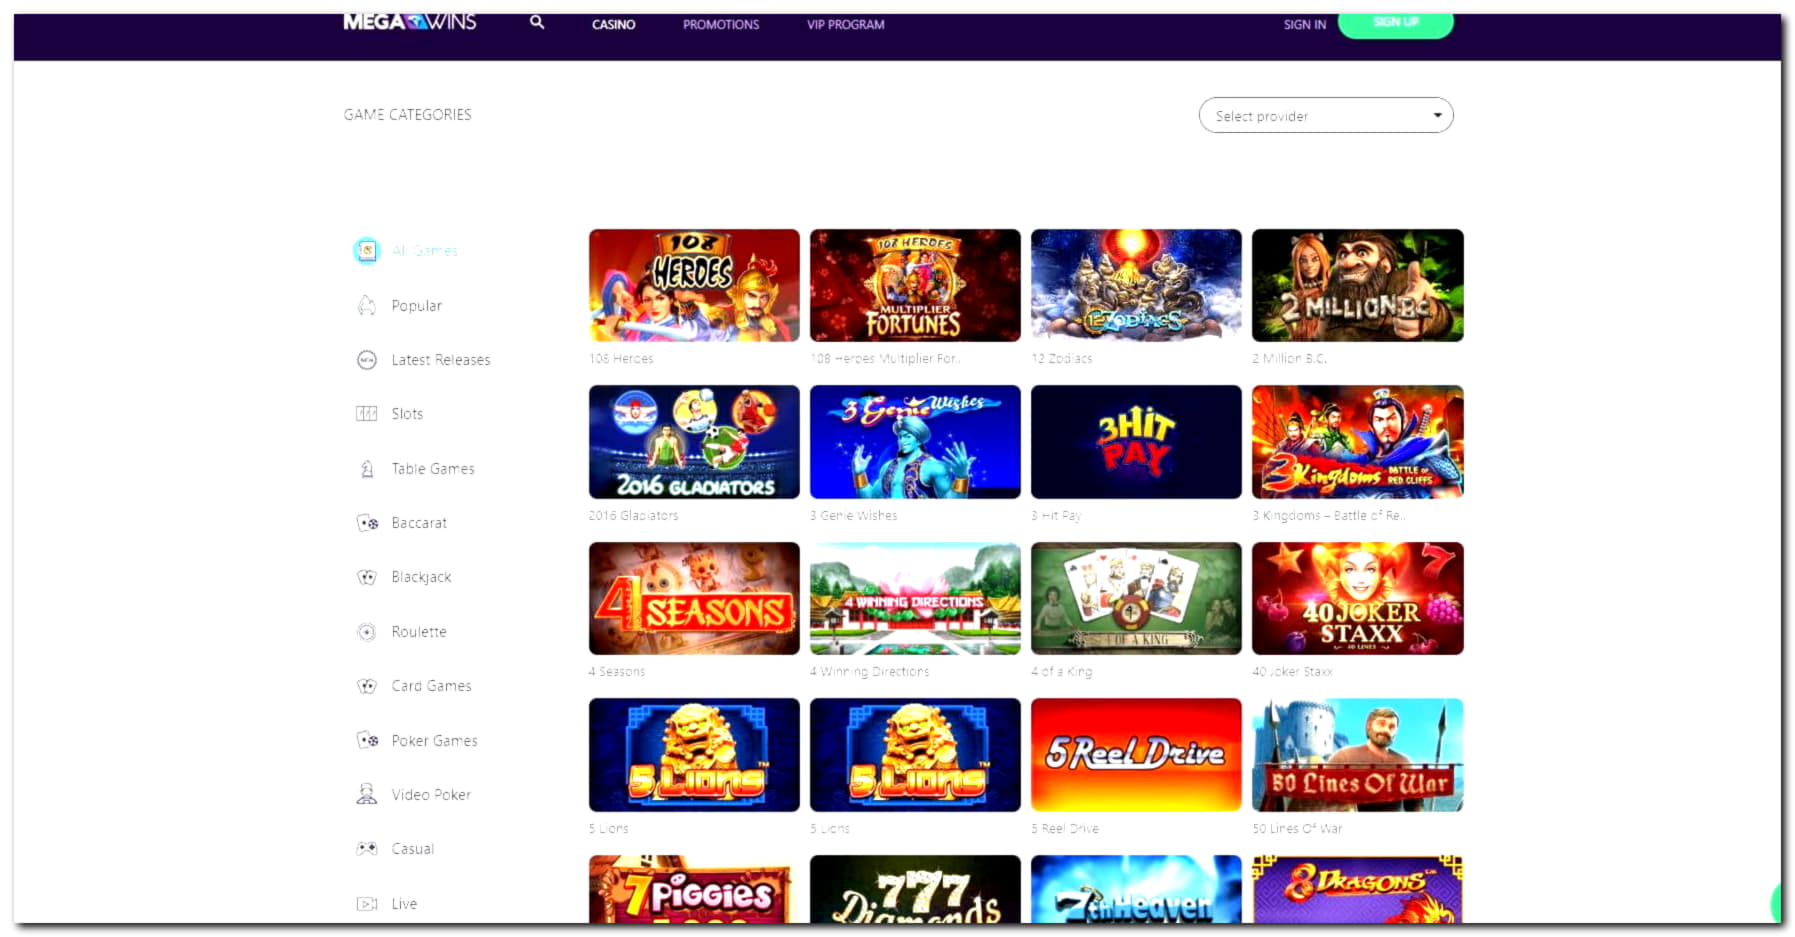The width and height of the screenshot is (1795, 937).
Task: Launch the 12 Zodiacs game thumbnail
Action: [1136, 285]
